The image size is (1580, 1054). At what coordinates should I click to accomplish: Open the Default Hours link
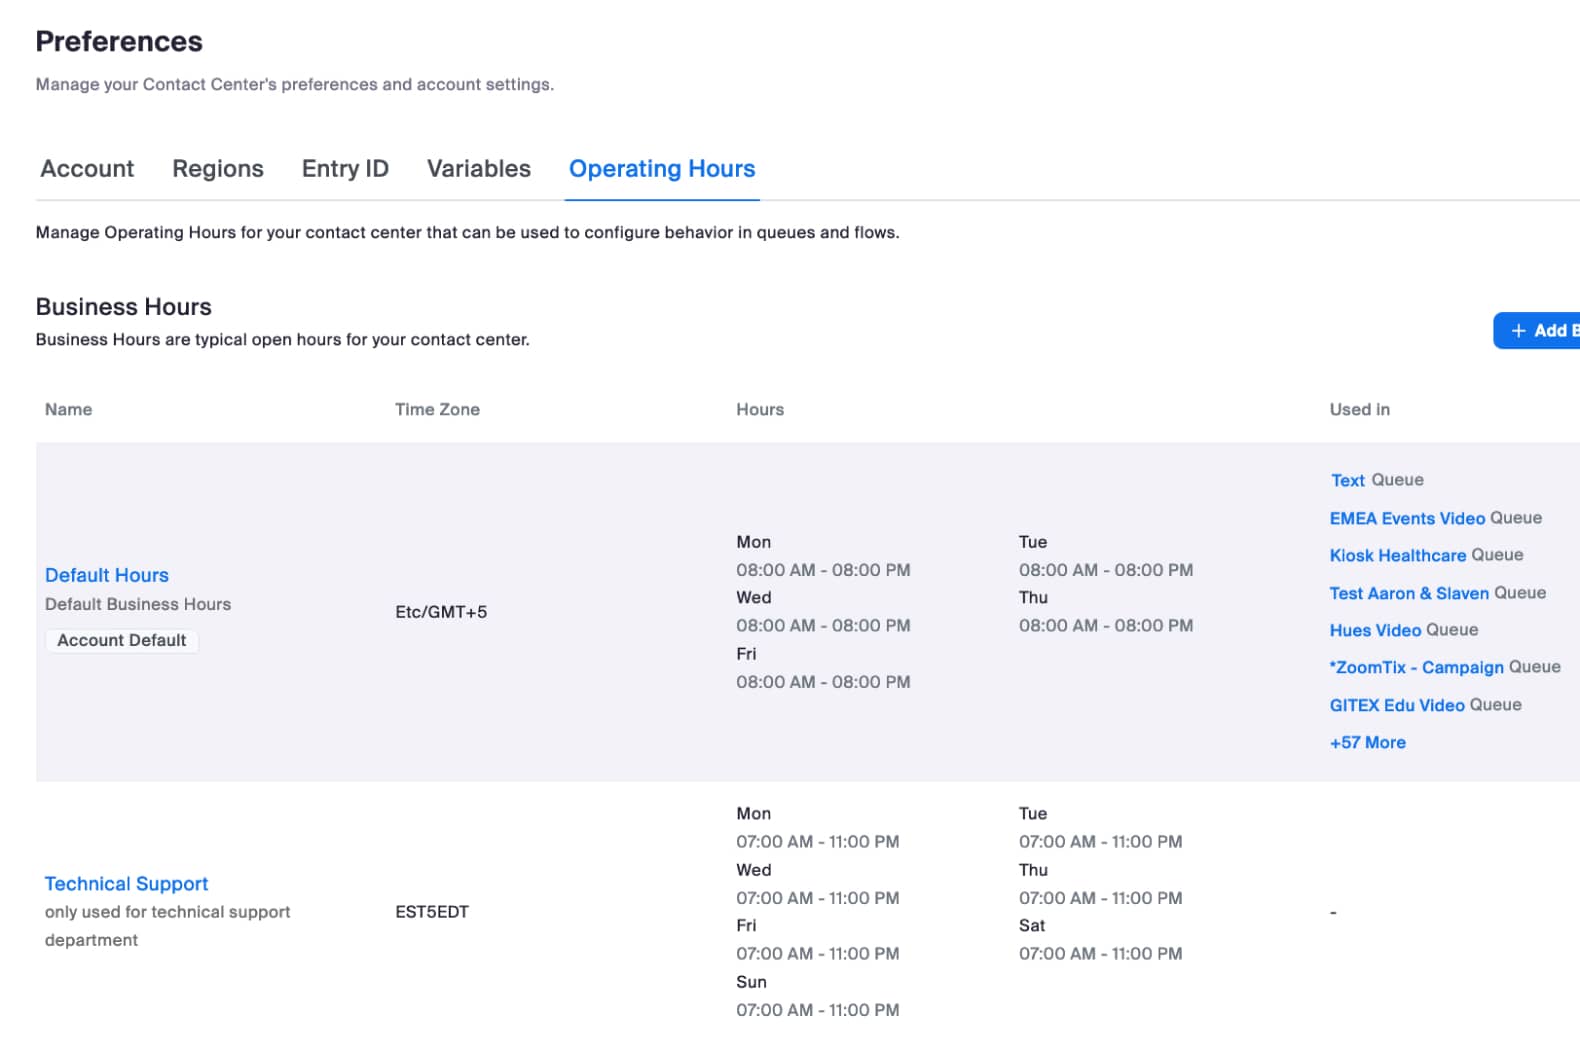click(107, 575)
